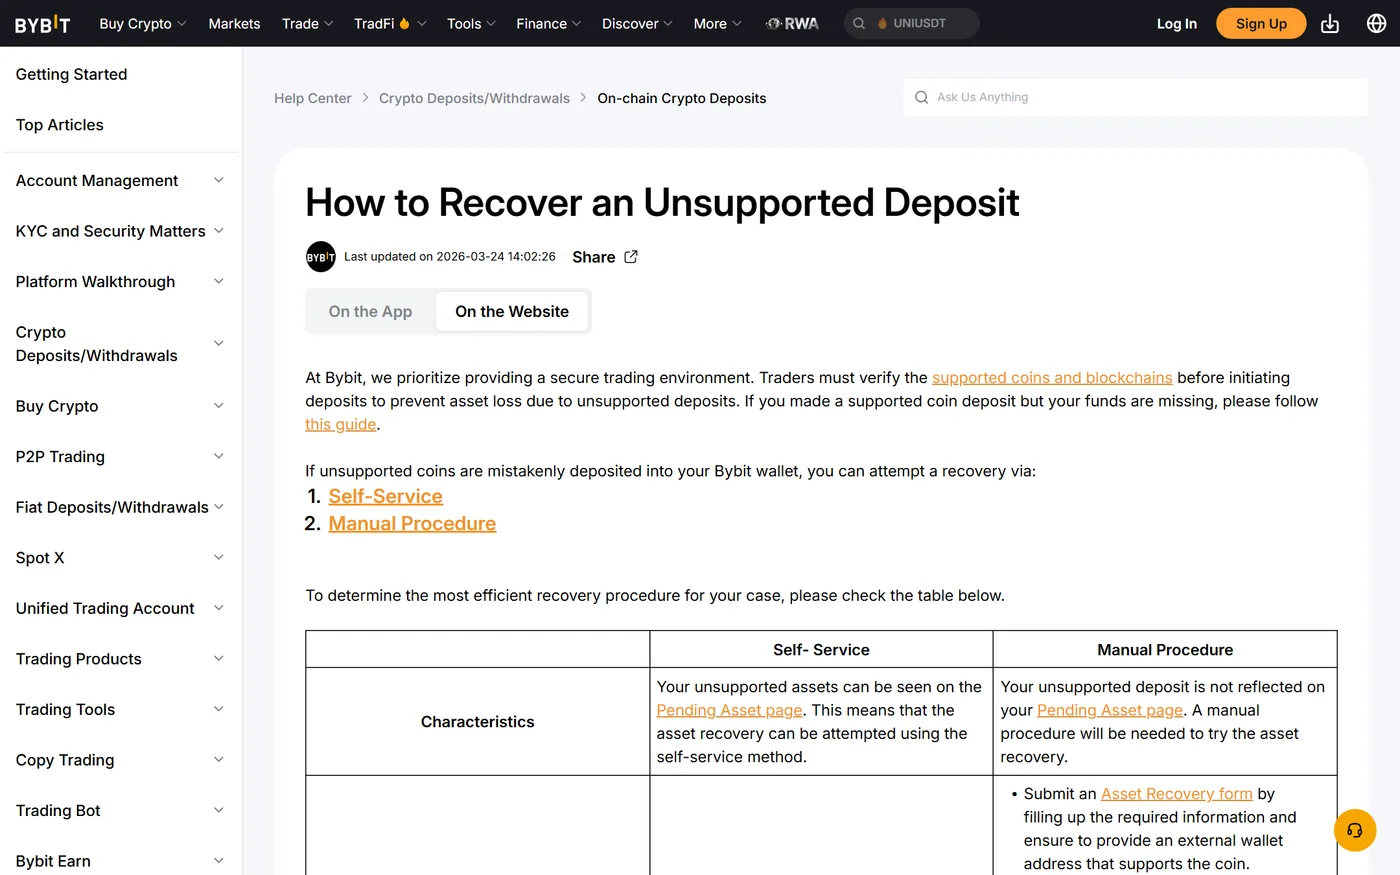This screenshot has height=875, width=1400.
Task: Open the Tools dropdown menu
Action: click(x=471, y=23)
